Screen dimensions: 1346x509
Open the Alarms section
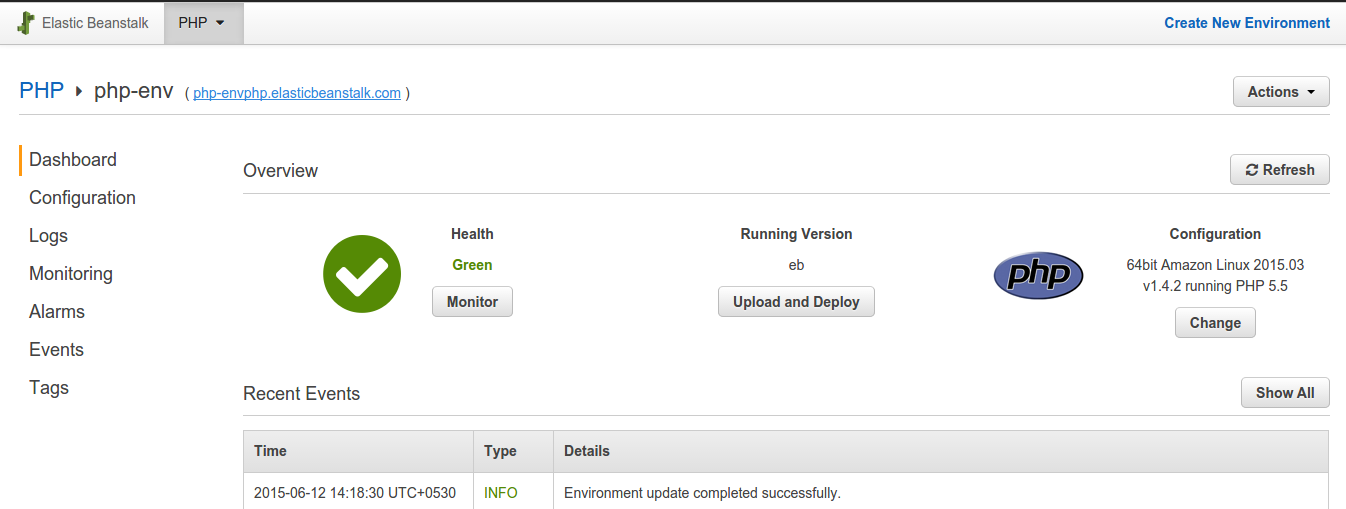click(57, 312)
